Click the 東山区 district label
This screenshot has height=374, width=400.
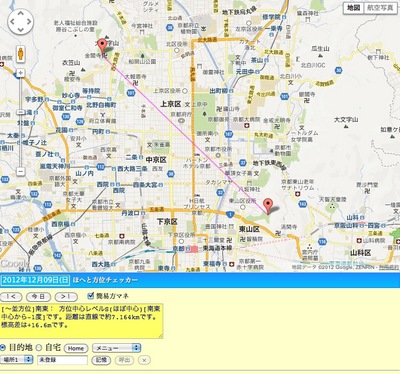tap(249, 229)
